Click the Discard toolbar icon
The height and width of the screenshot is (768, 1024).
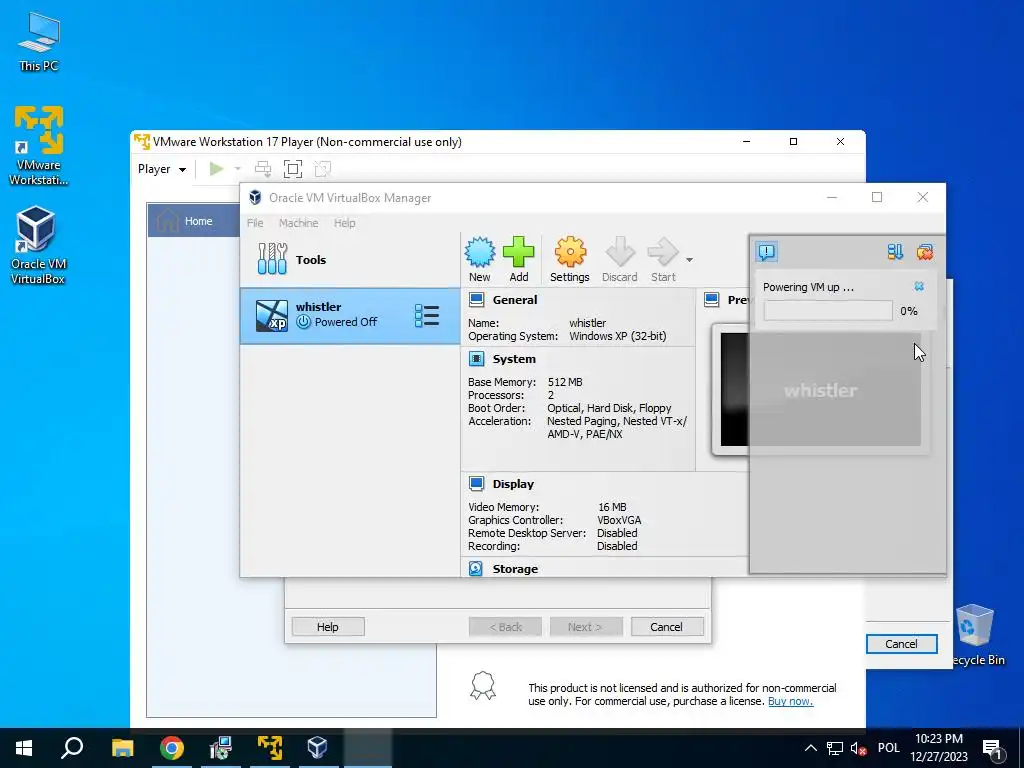[x=620, y=252]
